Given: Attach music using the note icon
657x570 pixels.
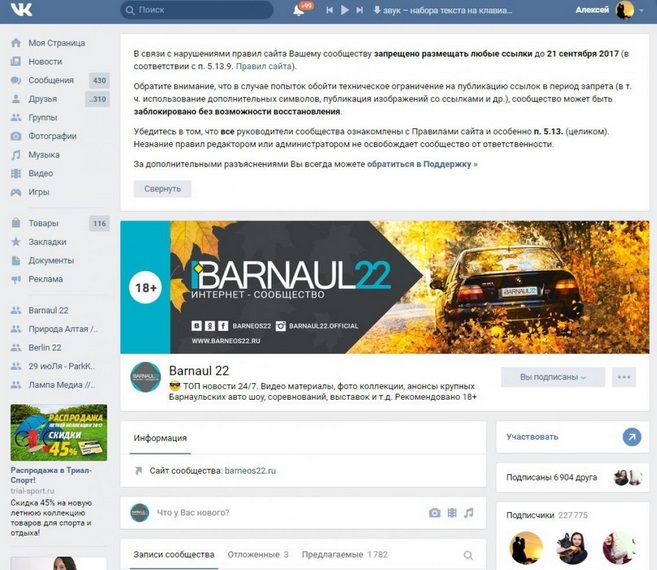Looking at the screenshot, I should 469,513.
